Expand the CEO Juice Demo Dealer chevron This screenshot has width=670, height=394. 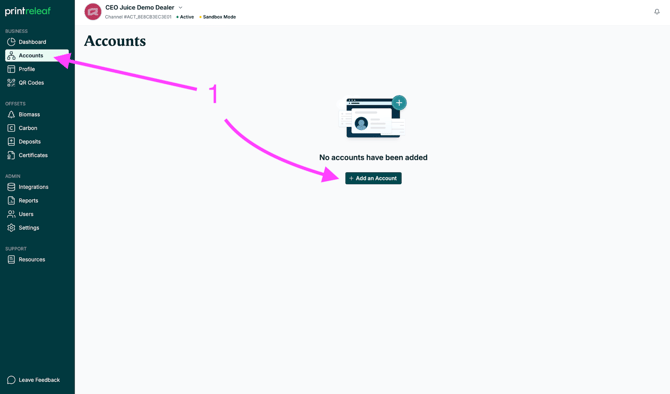coord(180,8)
